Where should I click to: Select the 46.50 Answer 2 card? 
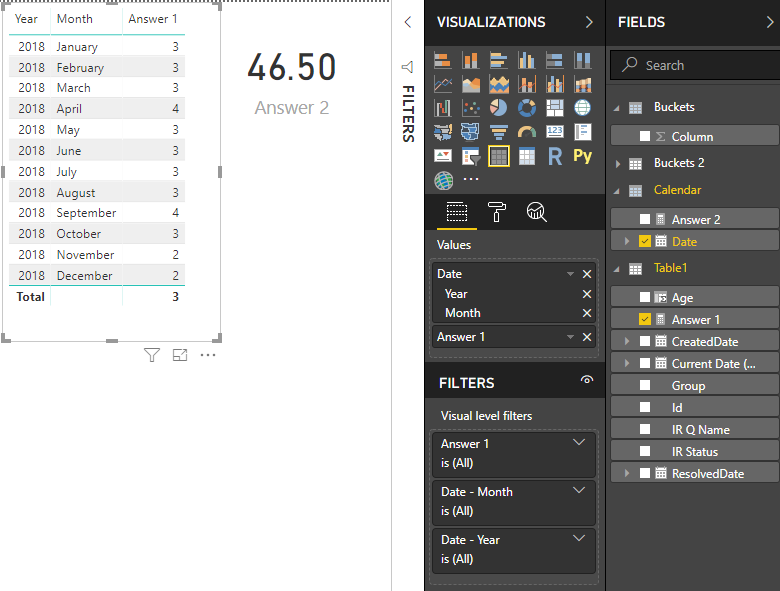coord(292,83)
